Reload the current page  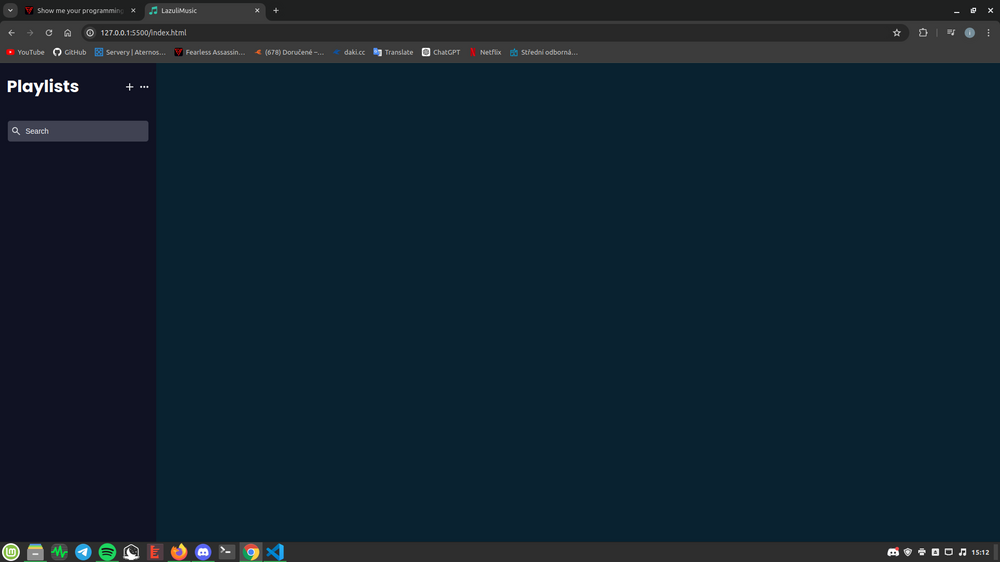48,33
